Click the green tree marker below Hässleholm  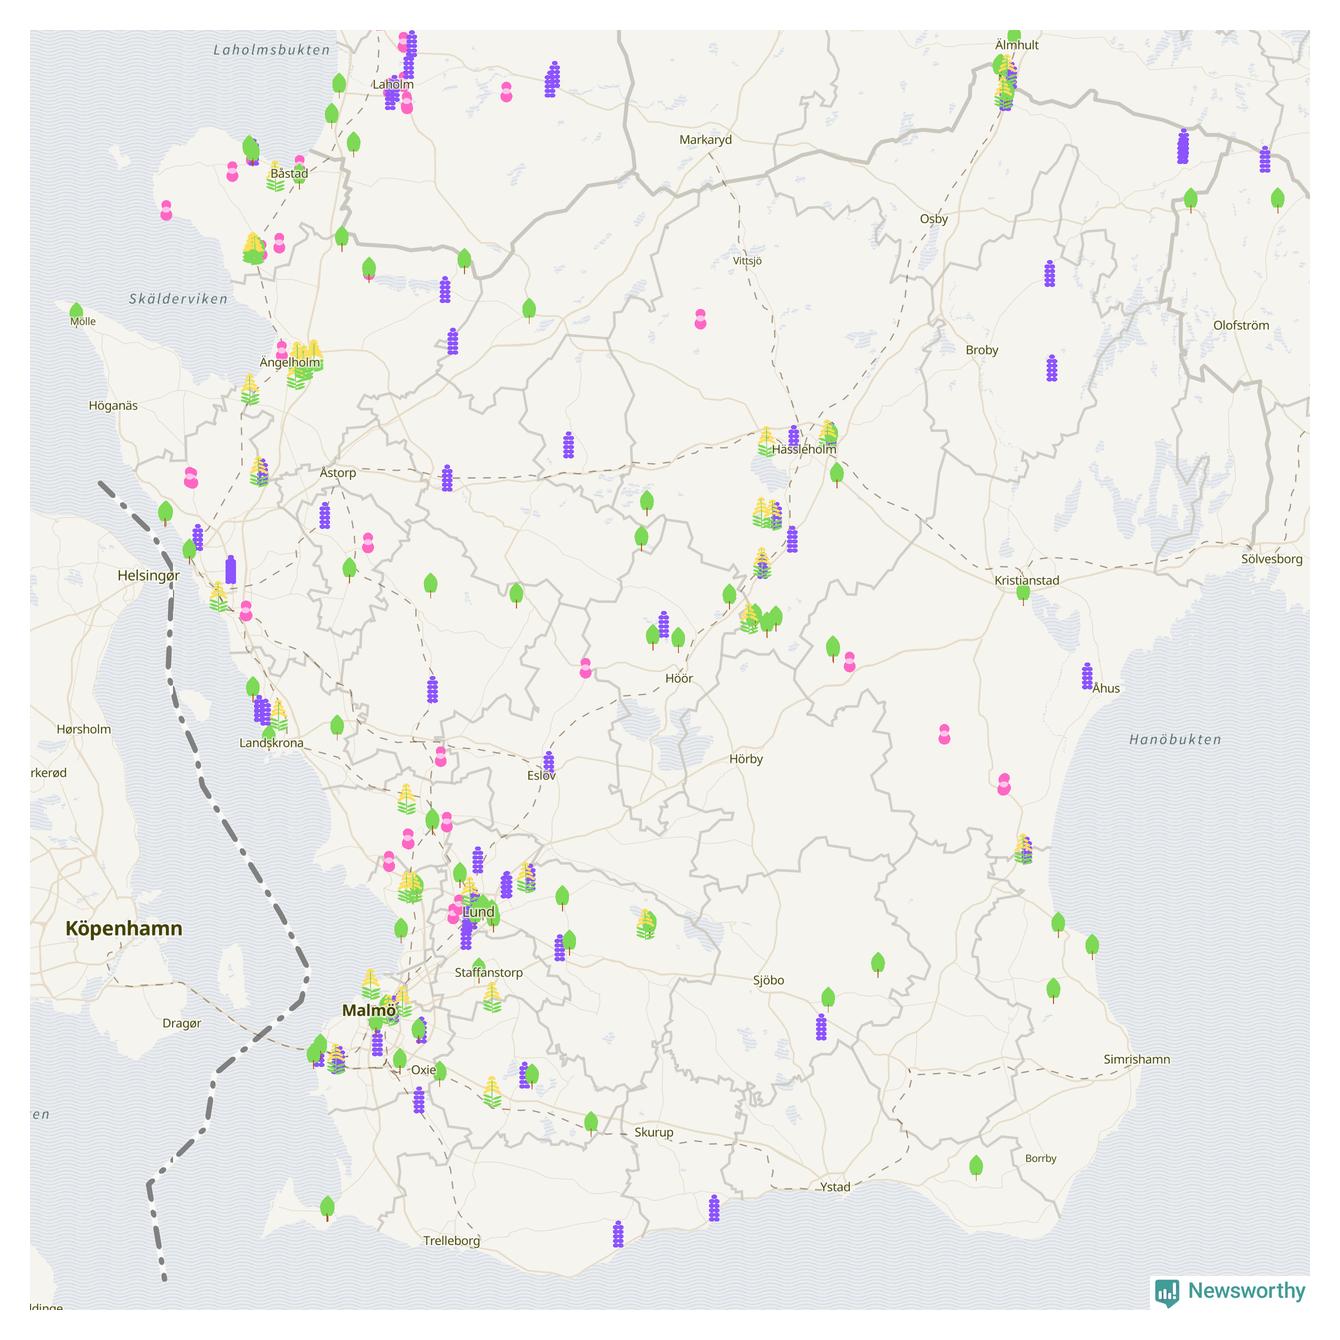tap(837, 474)
